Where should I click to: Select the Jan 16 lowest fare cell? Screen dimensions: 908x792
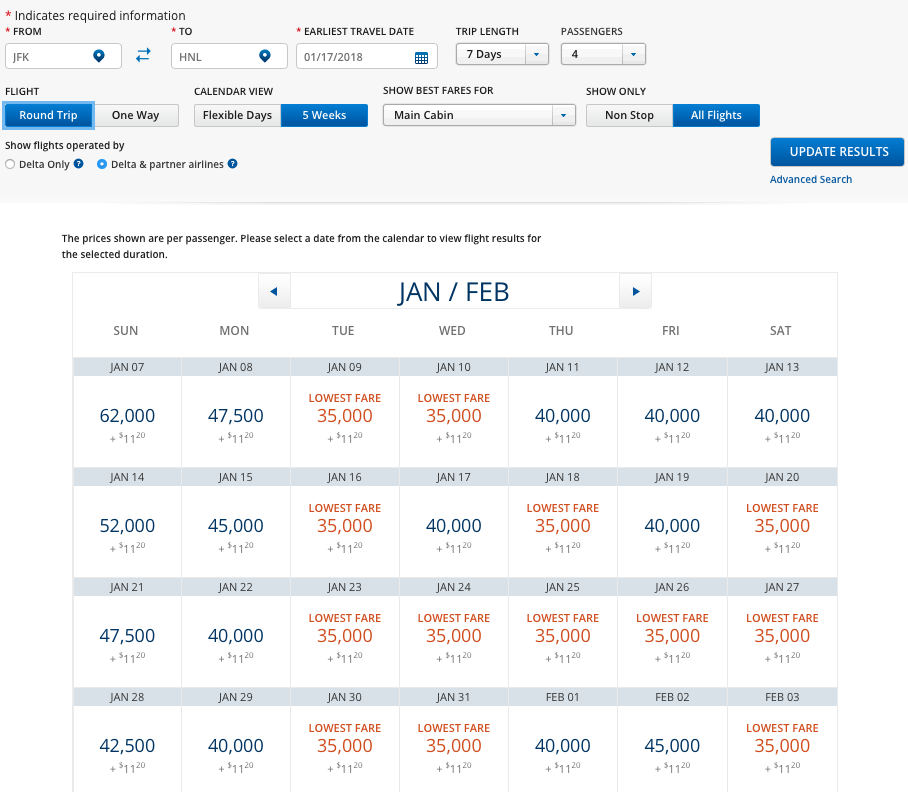pyautogui.click(x=344, y=525)
